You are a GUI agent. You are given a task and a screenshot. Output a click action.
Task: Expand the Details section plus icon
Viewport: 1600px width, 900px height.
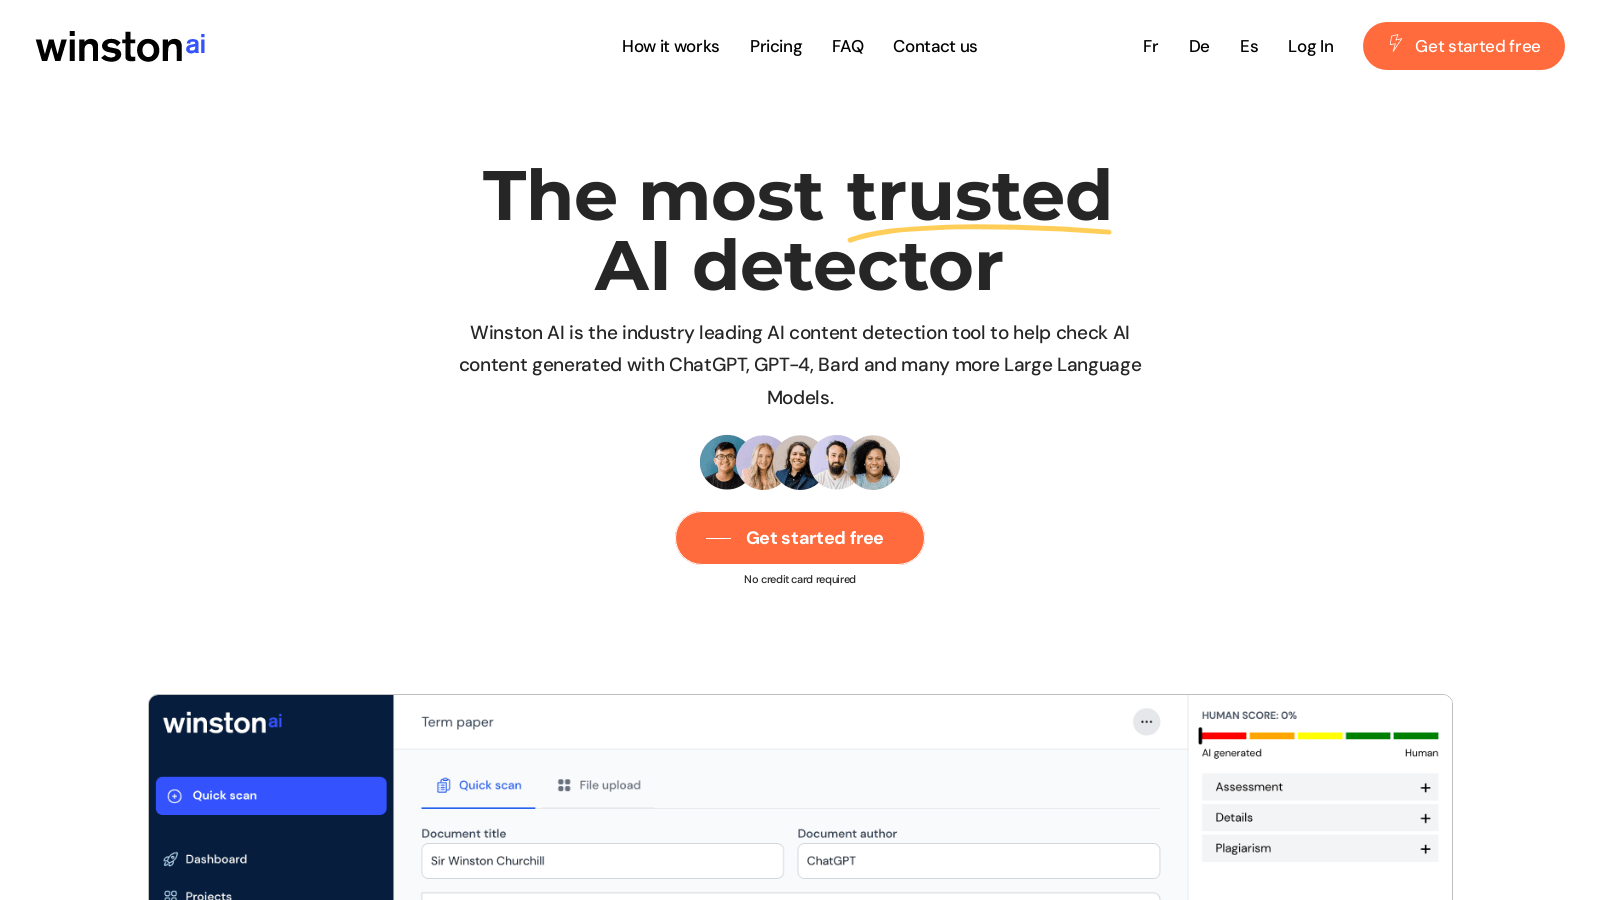1425,818
